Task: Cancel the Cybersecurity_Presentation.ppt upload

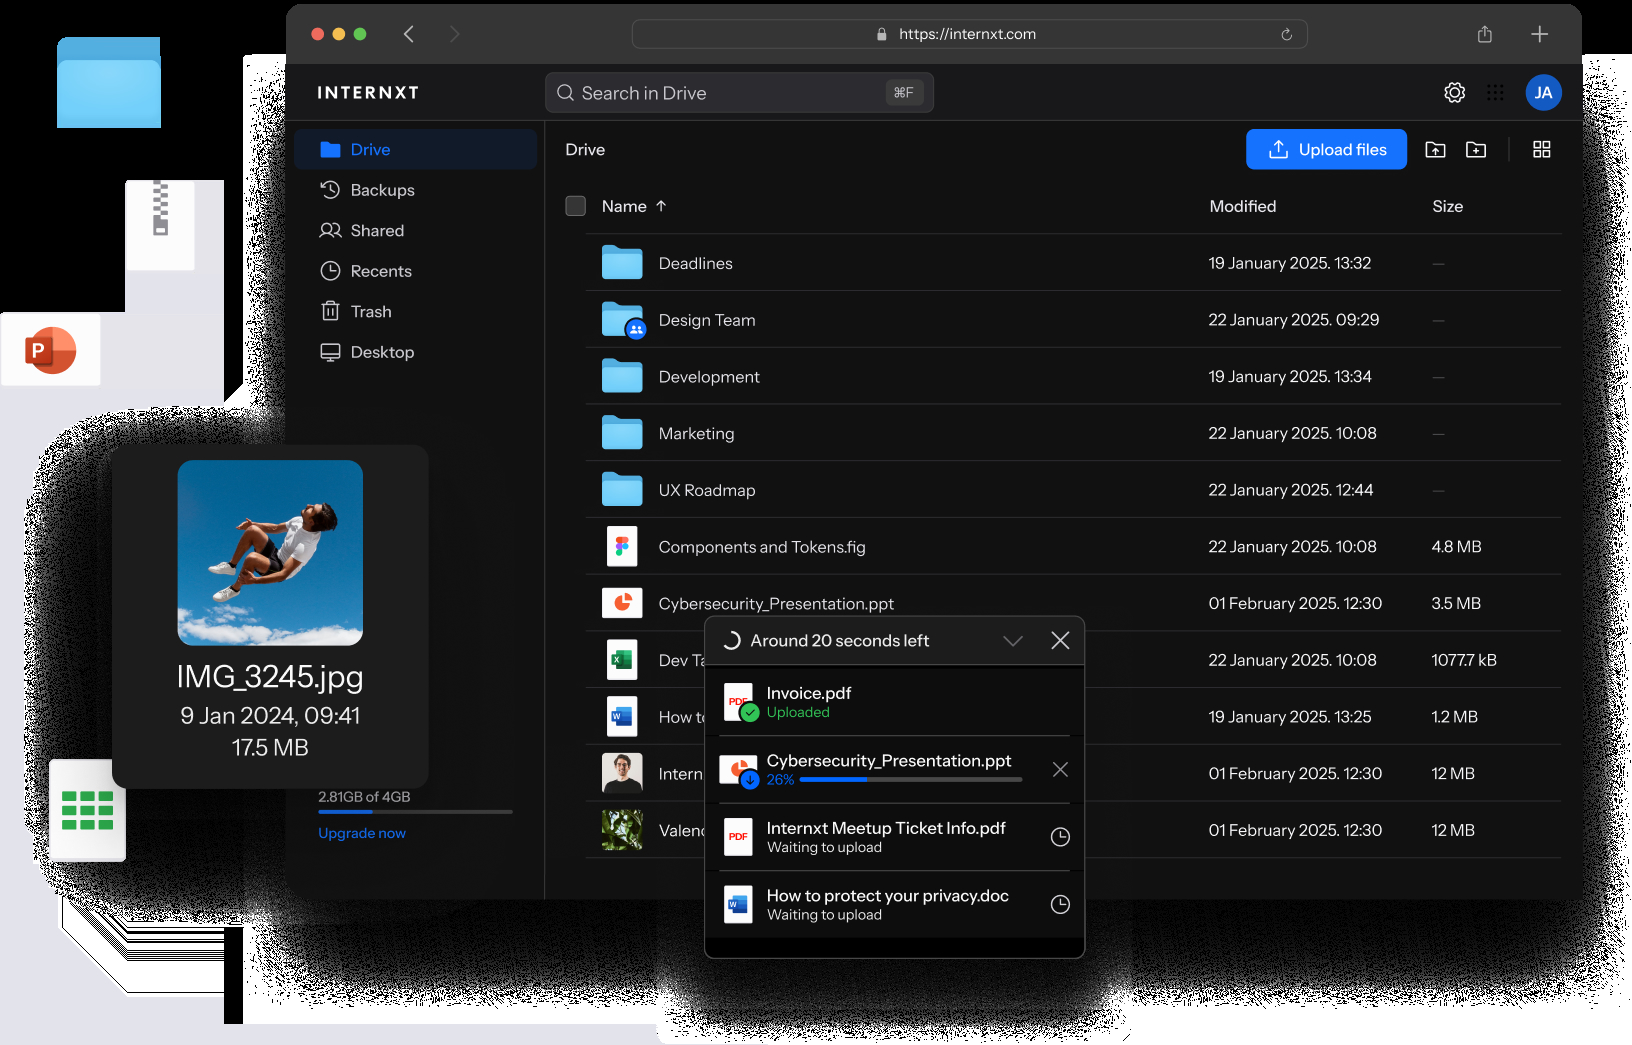Action: (1060, 769)
